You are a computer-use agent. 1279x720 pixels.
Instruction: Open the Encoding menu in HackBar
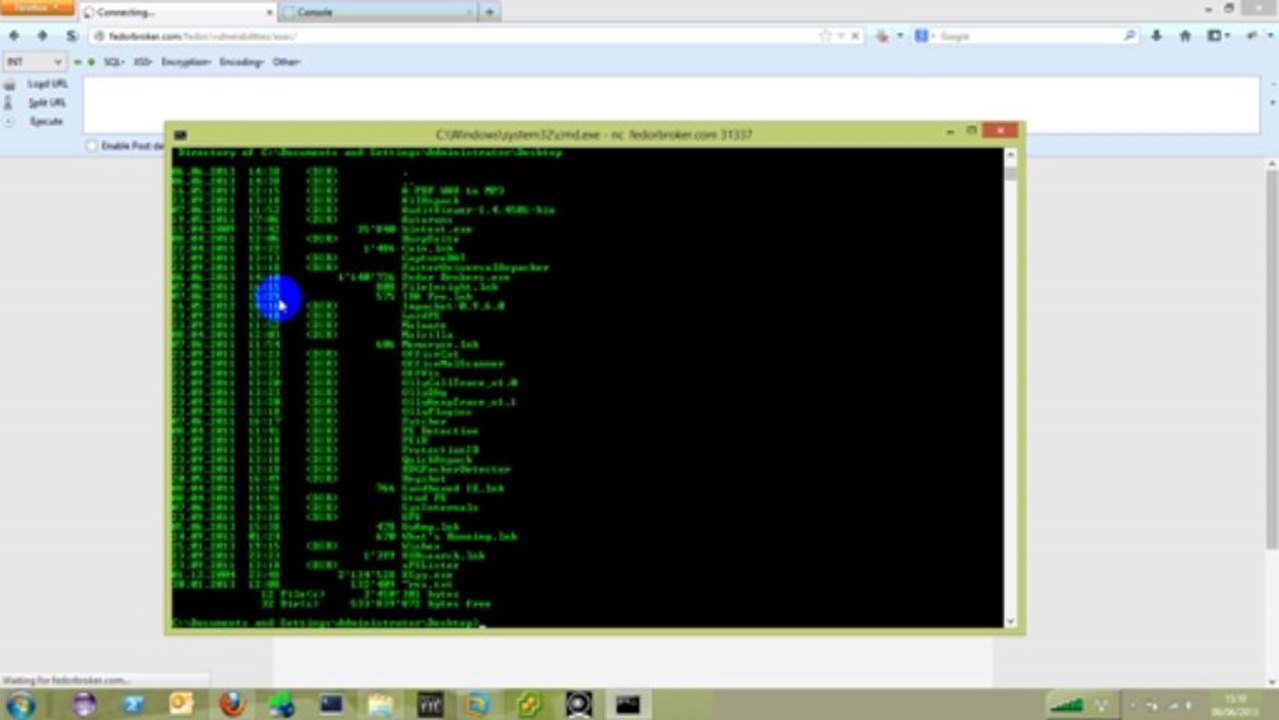(241, 62)
